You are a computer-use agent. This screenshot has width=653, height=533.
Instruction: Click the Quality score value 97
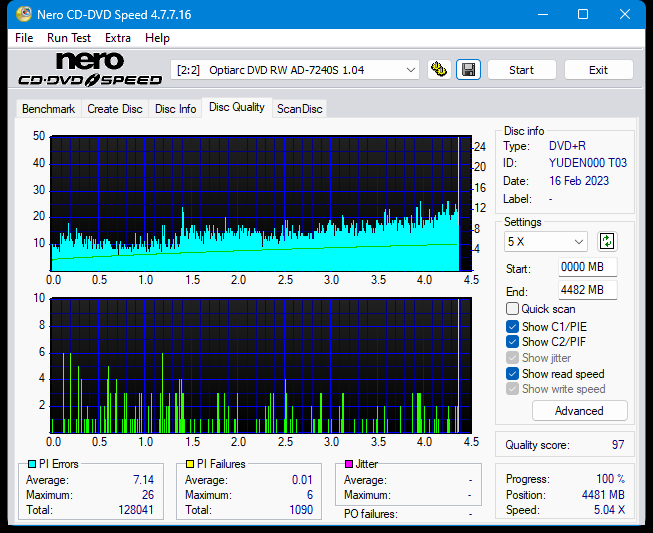618,445
